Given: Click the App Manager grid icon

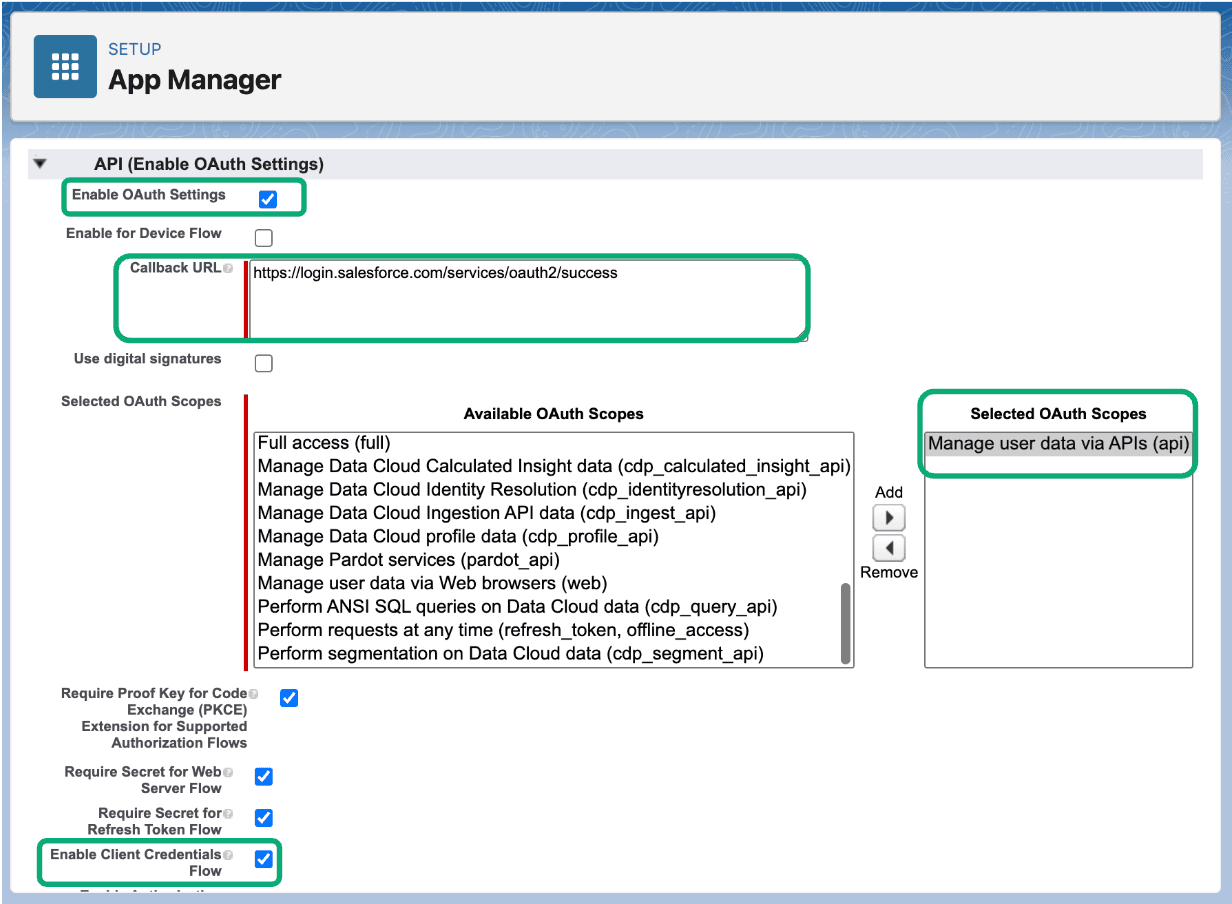Looking at the screenshot, I should click(x=65, y=66).
